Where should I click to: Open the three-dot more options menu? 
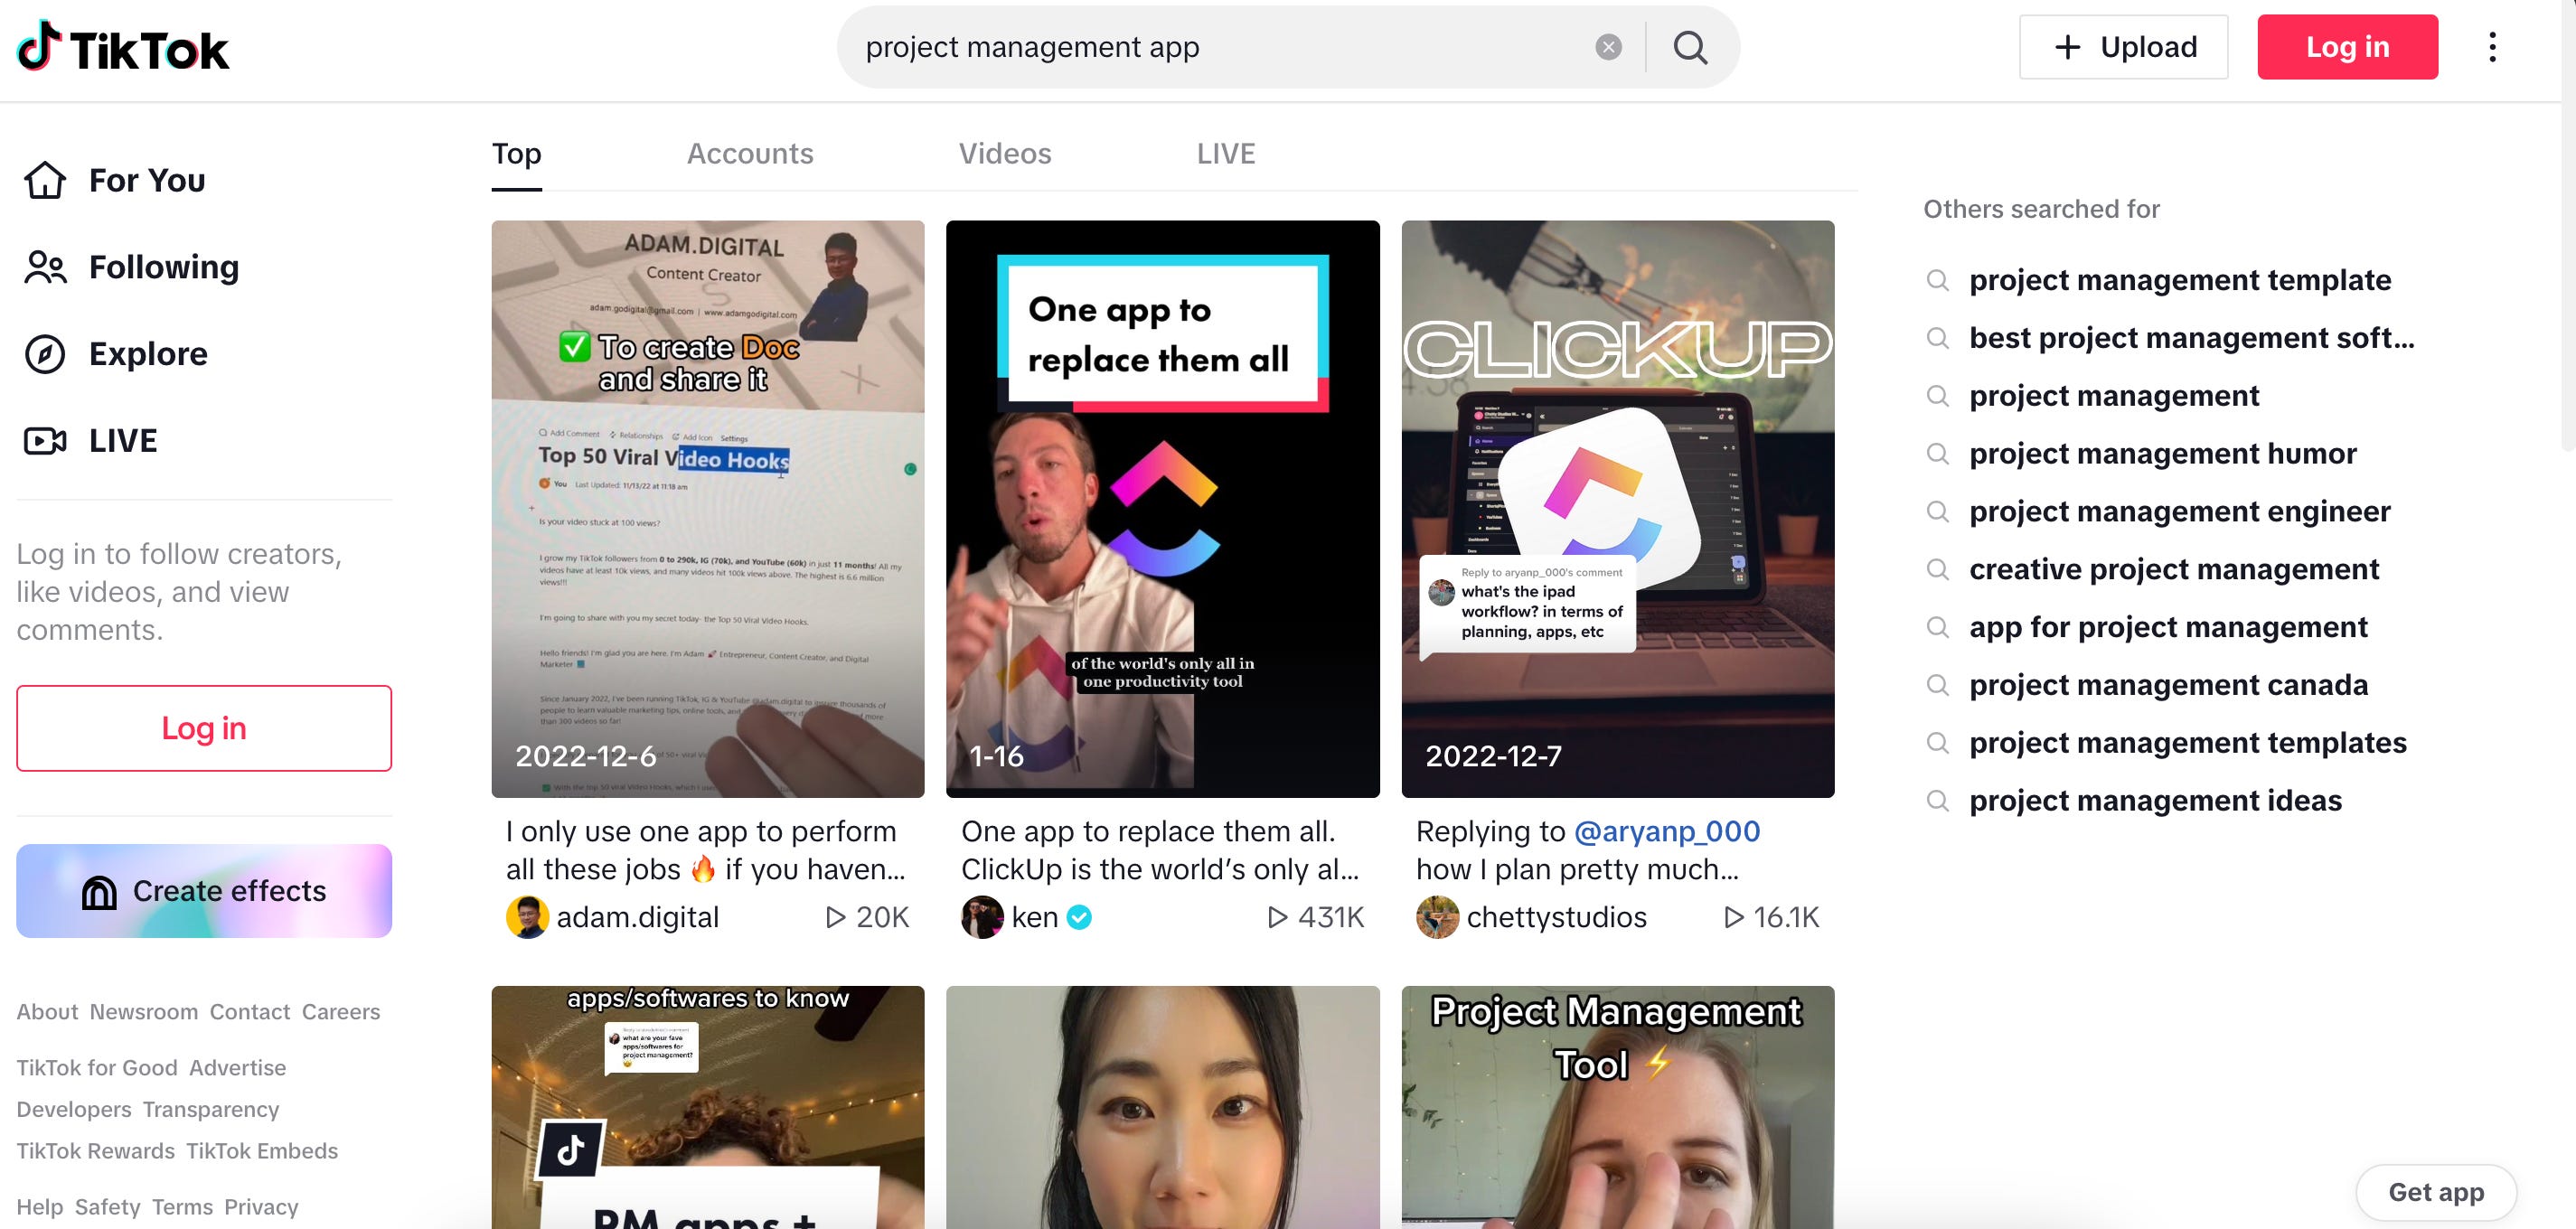2492,47
